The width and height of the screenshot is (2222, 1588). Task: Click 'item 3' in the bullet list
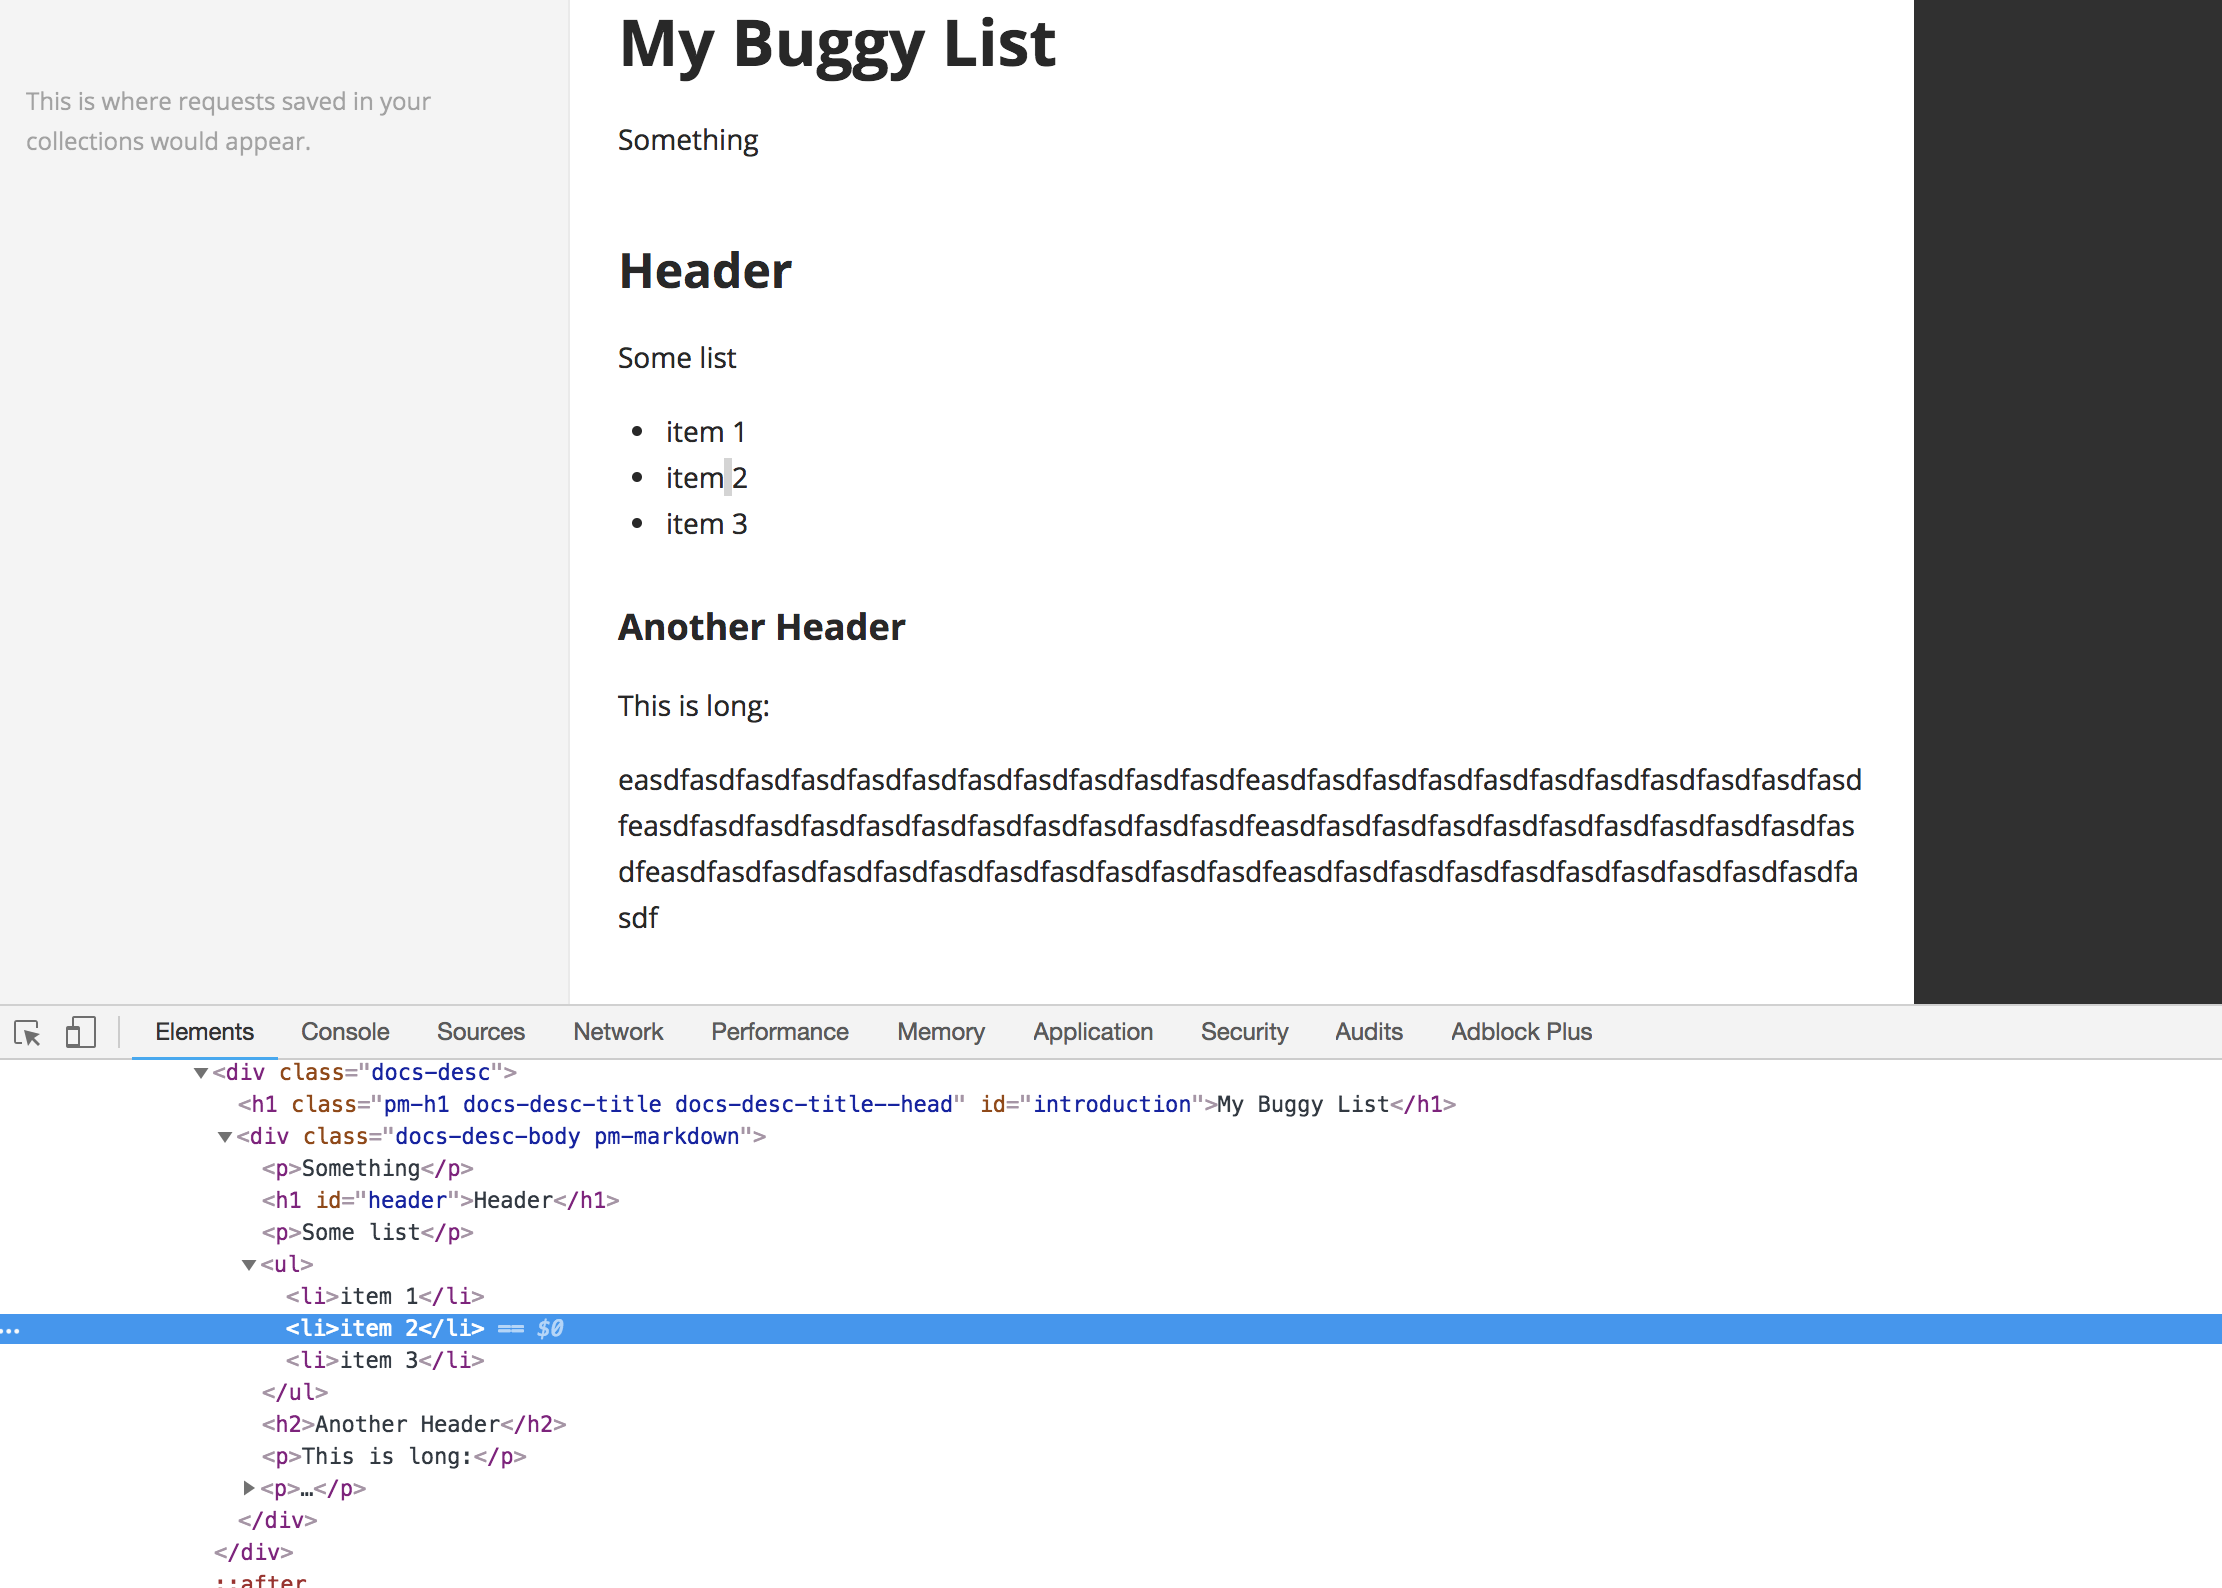tap(706, 524)
